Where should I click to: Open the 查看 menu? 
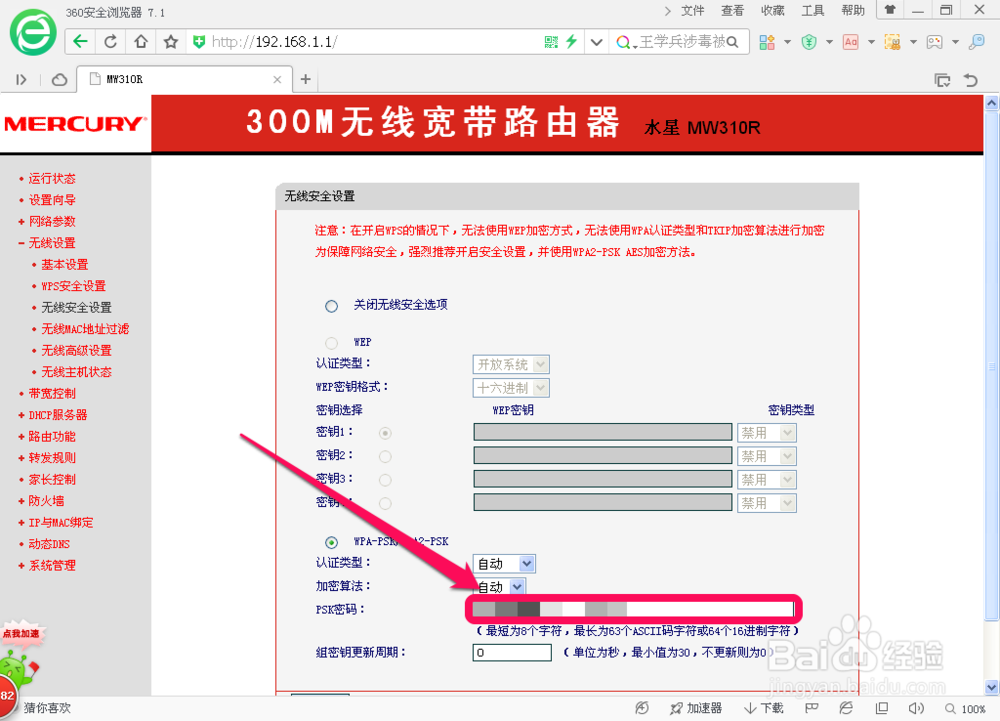732,11
